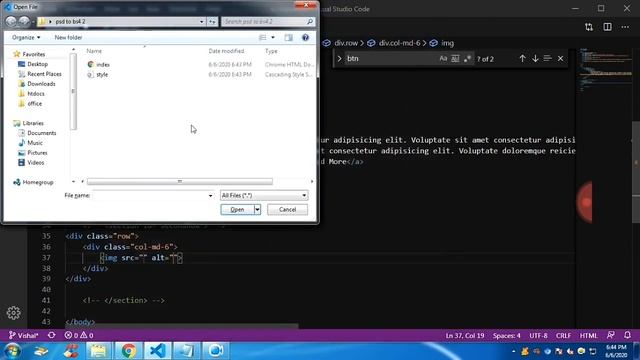Expand the address path dropdown
This screenshot has width=640, height=360.
[x=202, y=22]
